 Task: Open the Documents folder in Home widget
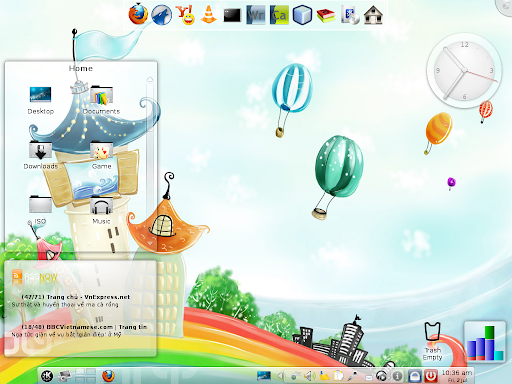[101, 100]
